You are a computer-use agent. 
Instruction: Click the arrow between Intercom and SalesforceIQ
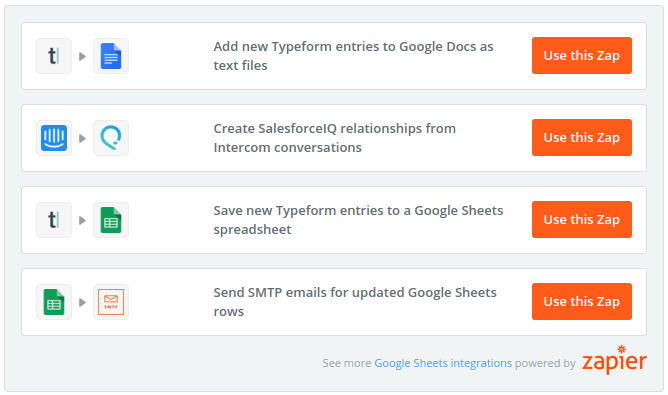(x=83, y=138)
